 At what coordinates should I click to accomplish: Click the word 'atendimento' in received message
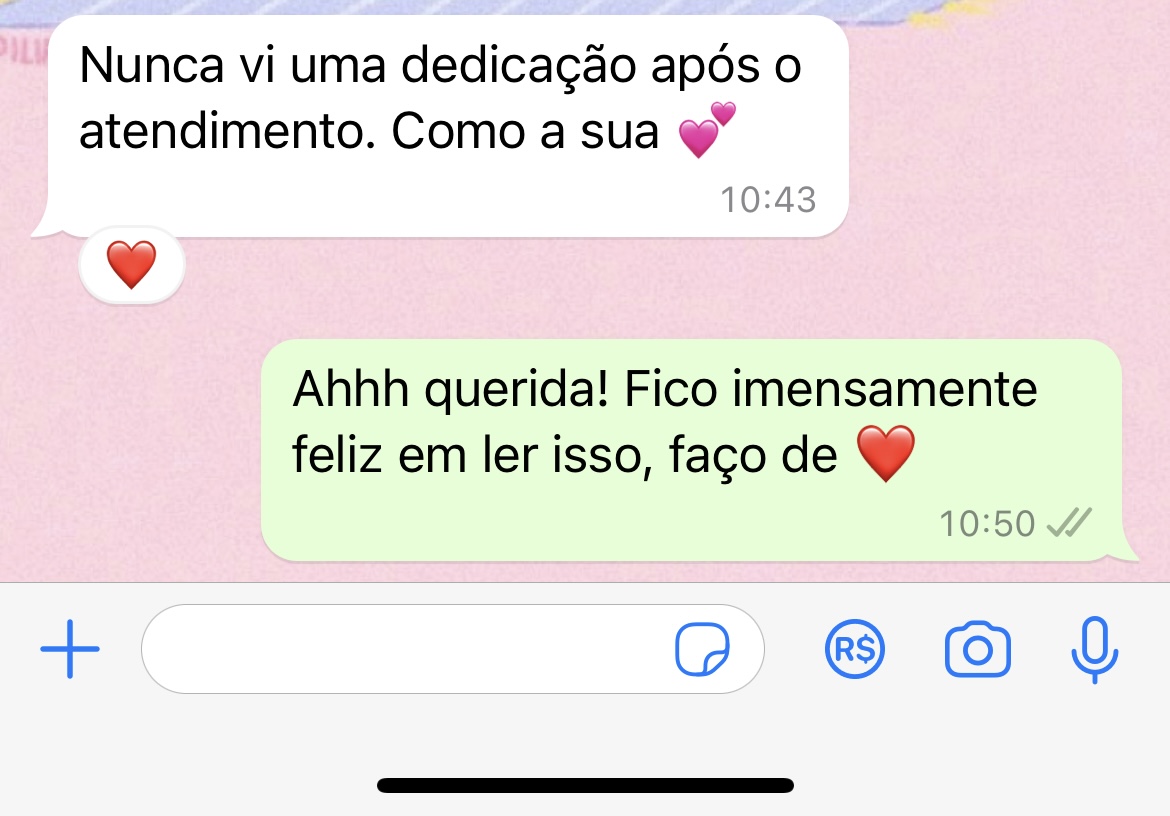227,132
